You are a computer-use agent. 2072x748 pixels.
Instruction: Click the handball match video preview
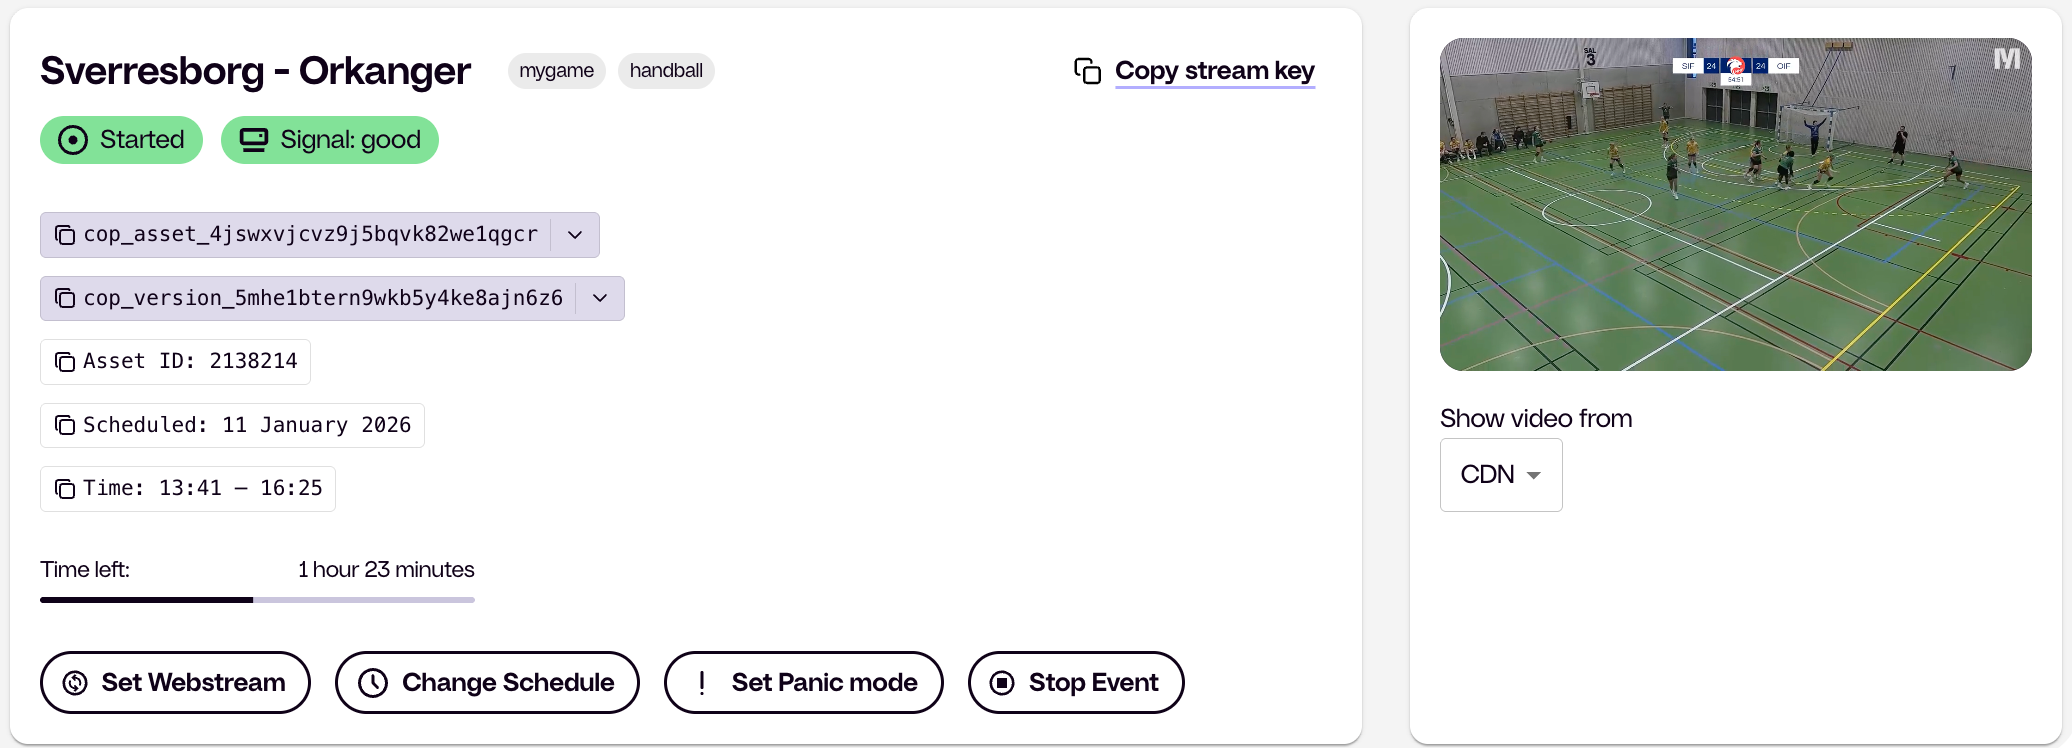[1735, 205]
